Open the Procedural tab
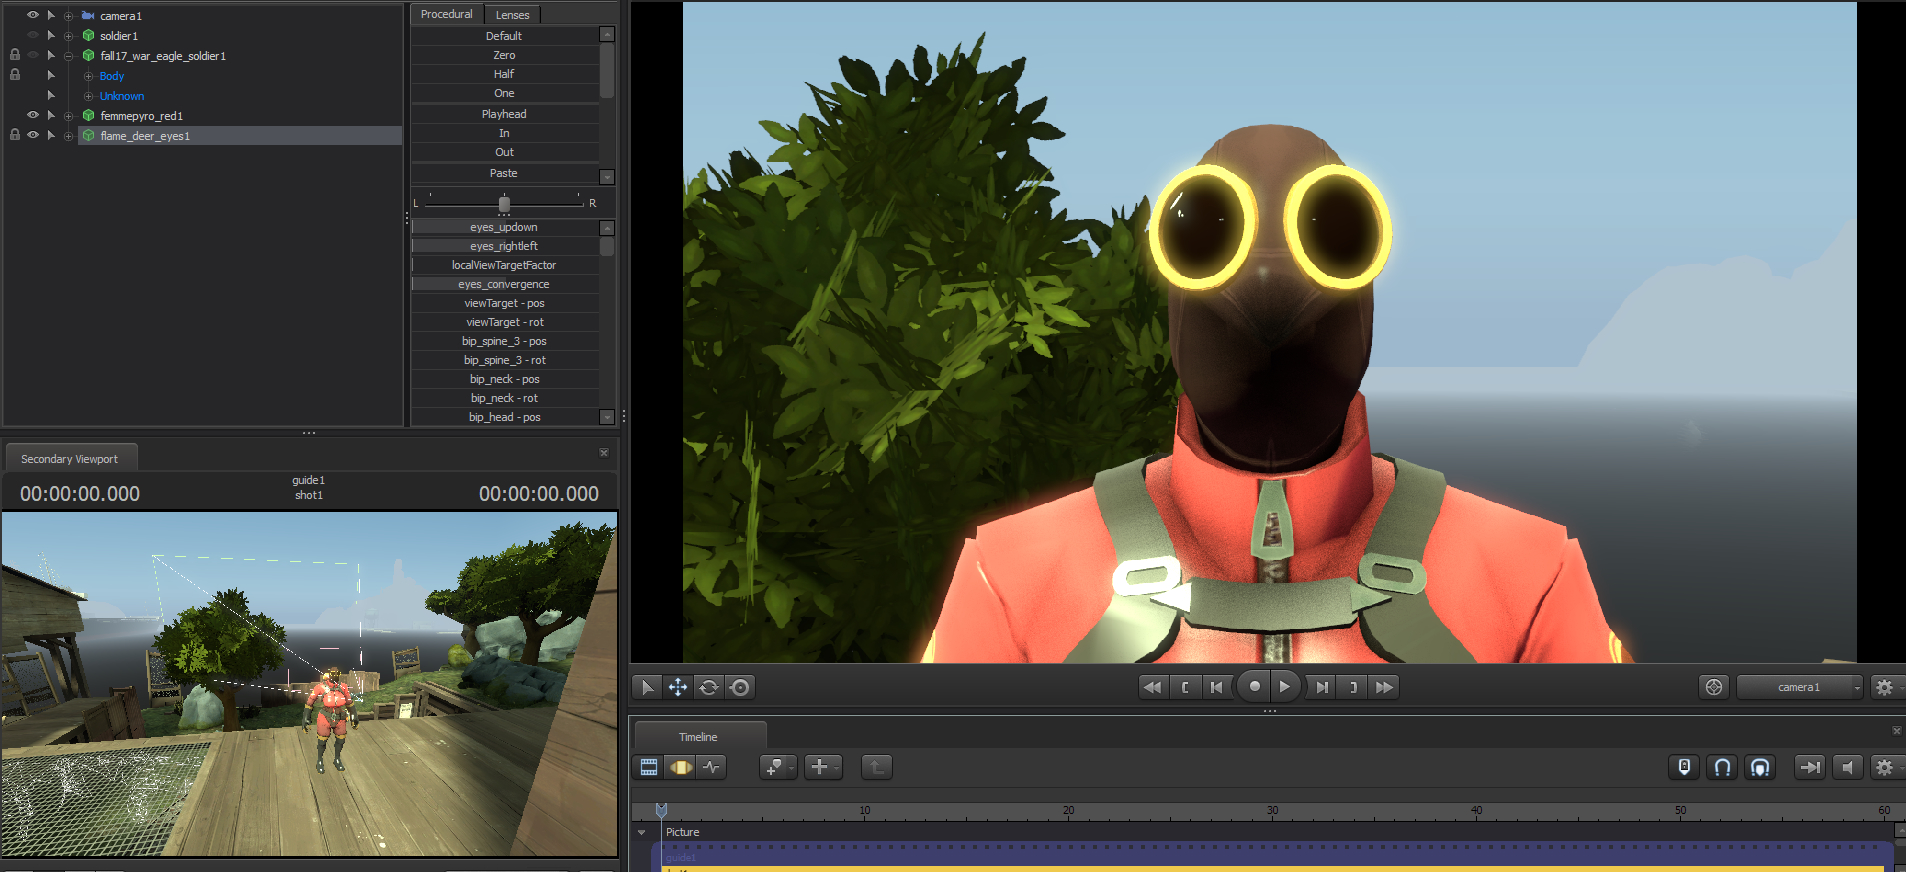The width and height of the screenshot is (1906, 872). pos(446,14)
